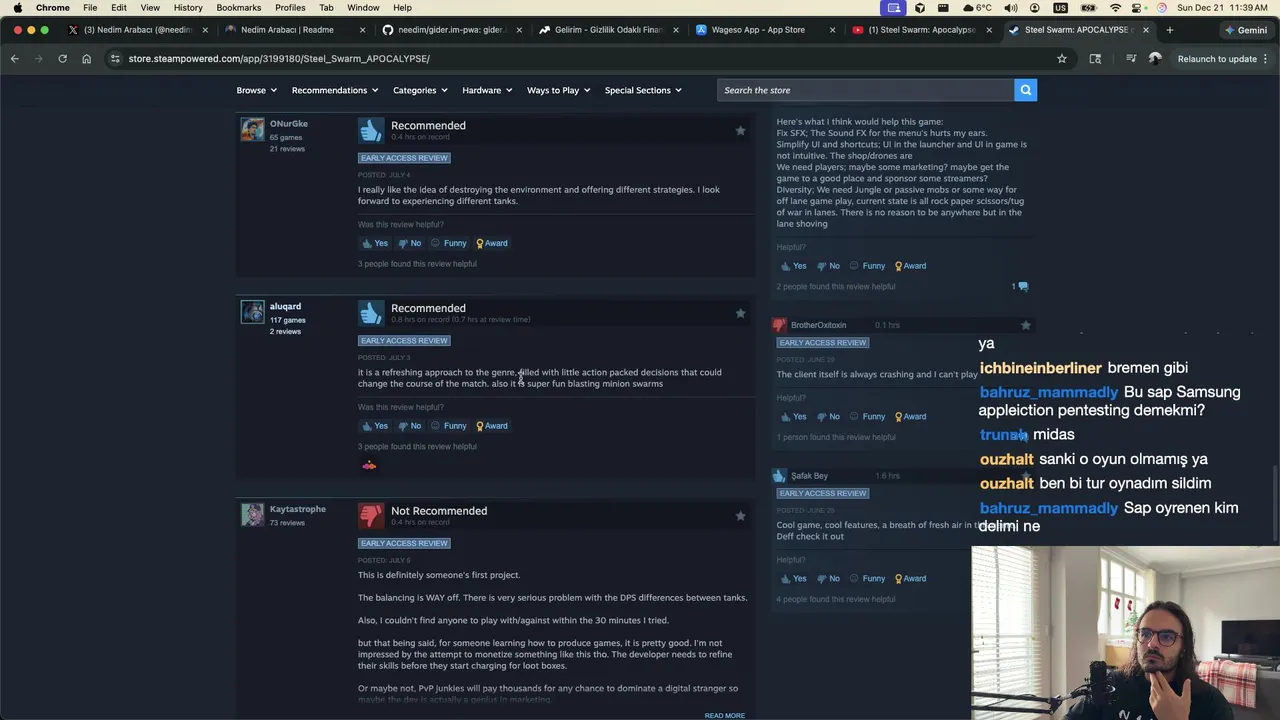Open the macOS Wi-Fi status icon

[x=1115, y=8]
